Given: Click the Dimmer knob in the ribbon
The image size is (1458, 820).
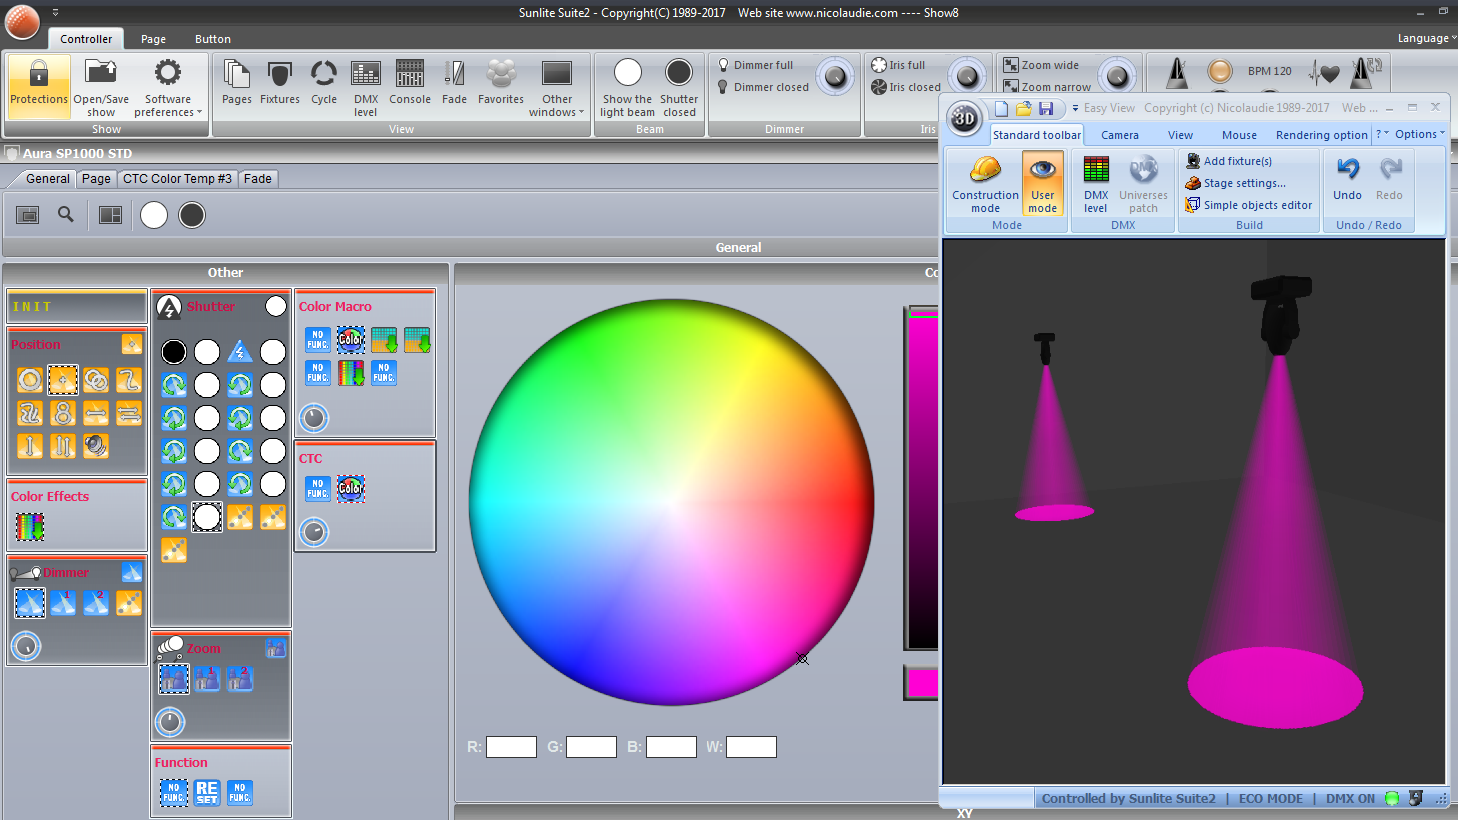Looking at the screenshot, I should click(835, 76).
